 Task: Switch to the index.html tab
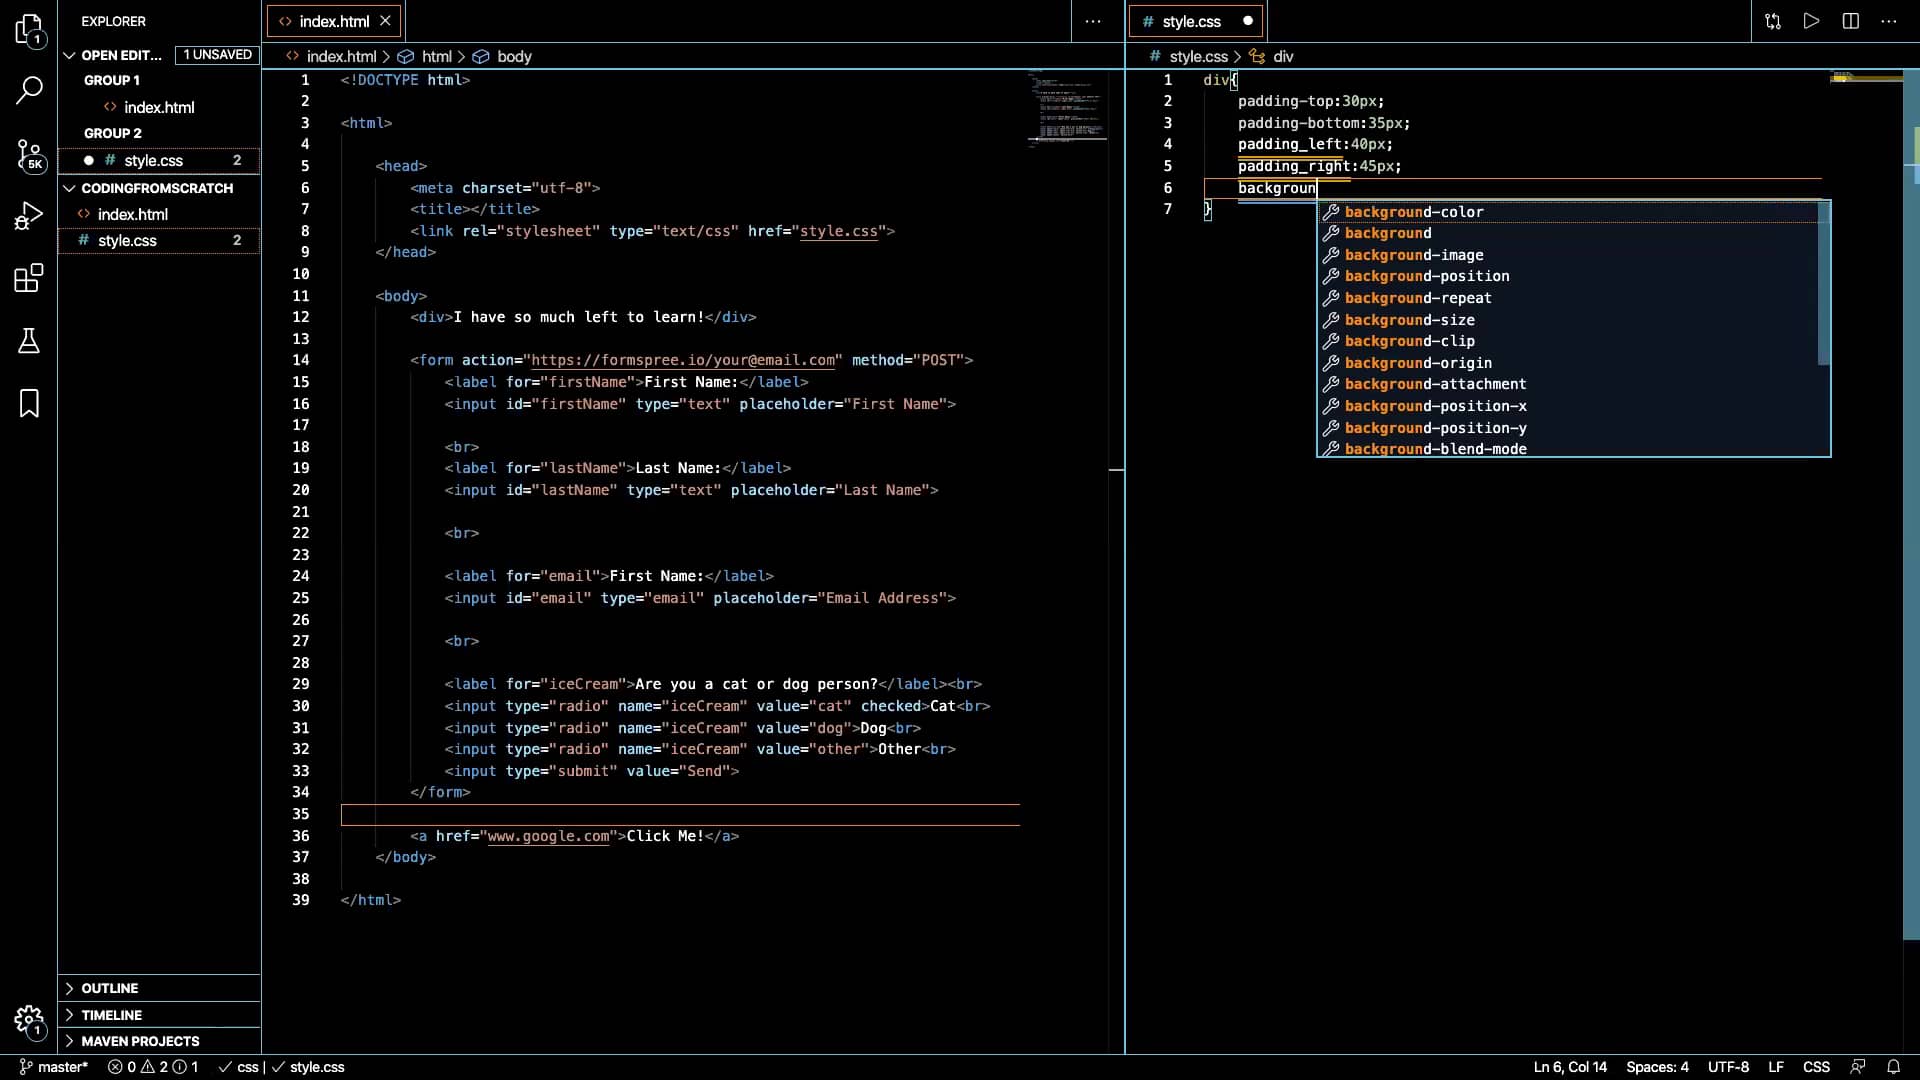(x=330, y=20)
